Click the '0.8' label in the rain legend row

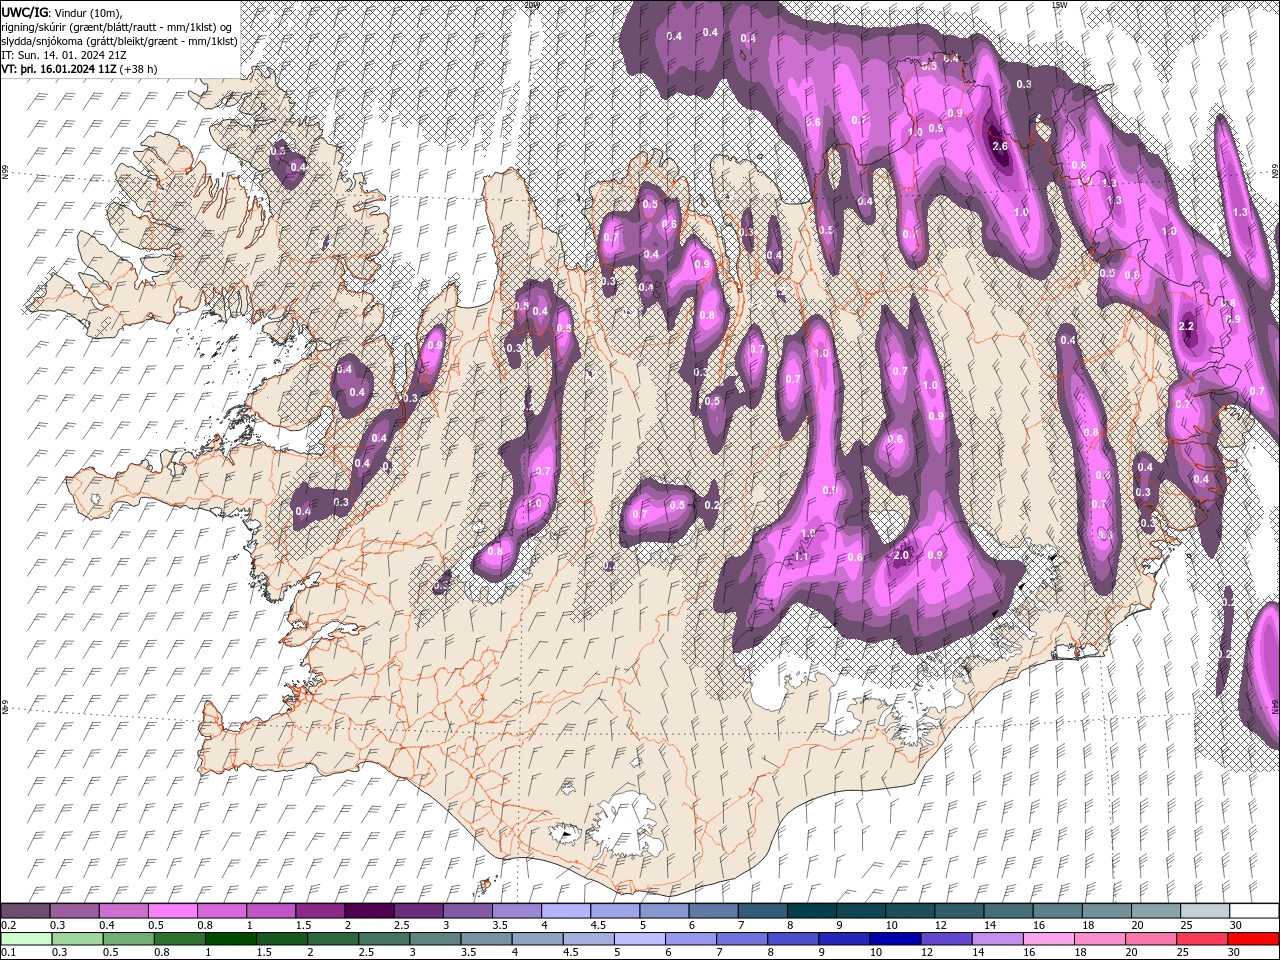(x=162, y=953)
